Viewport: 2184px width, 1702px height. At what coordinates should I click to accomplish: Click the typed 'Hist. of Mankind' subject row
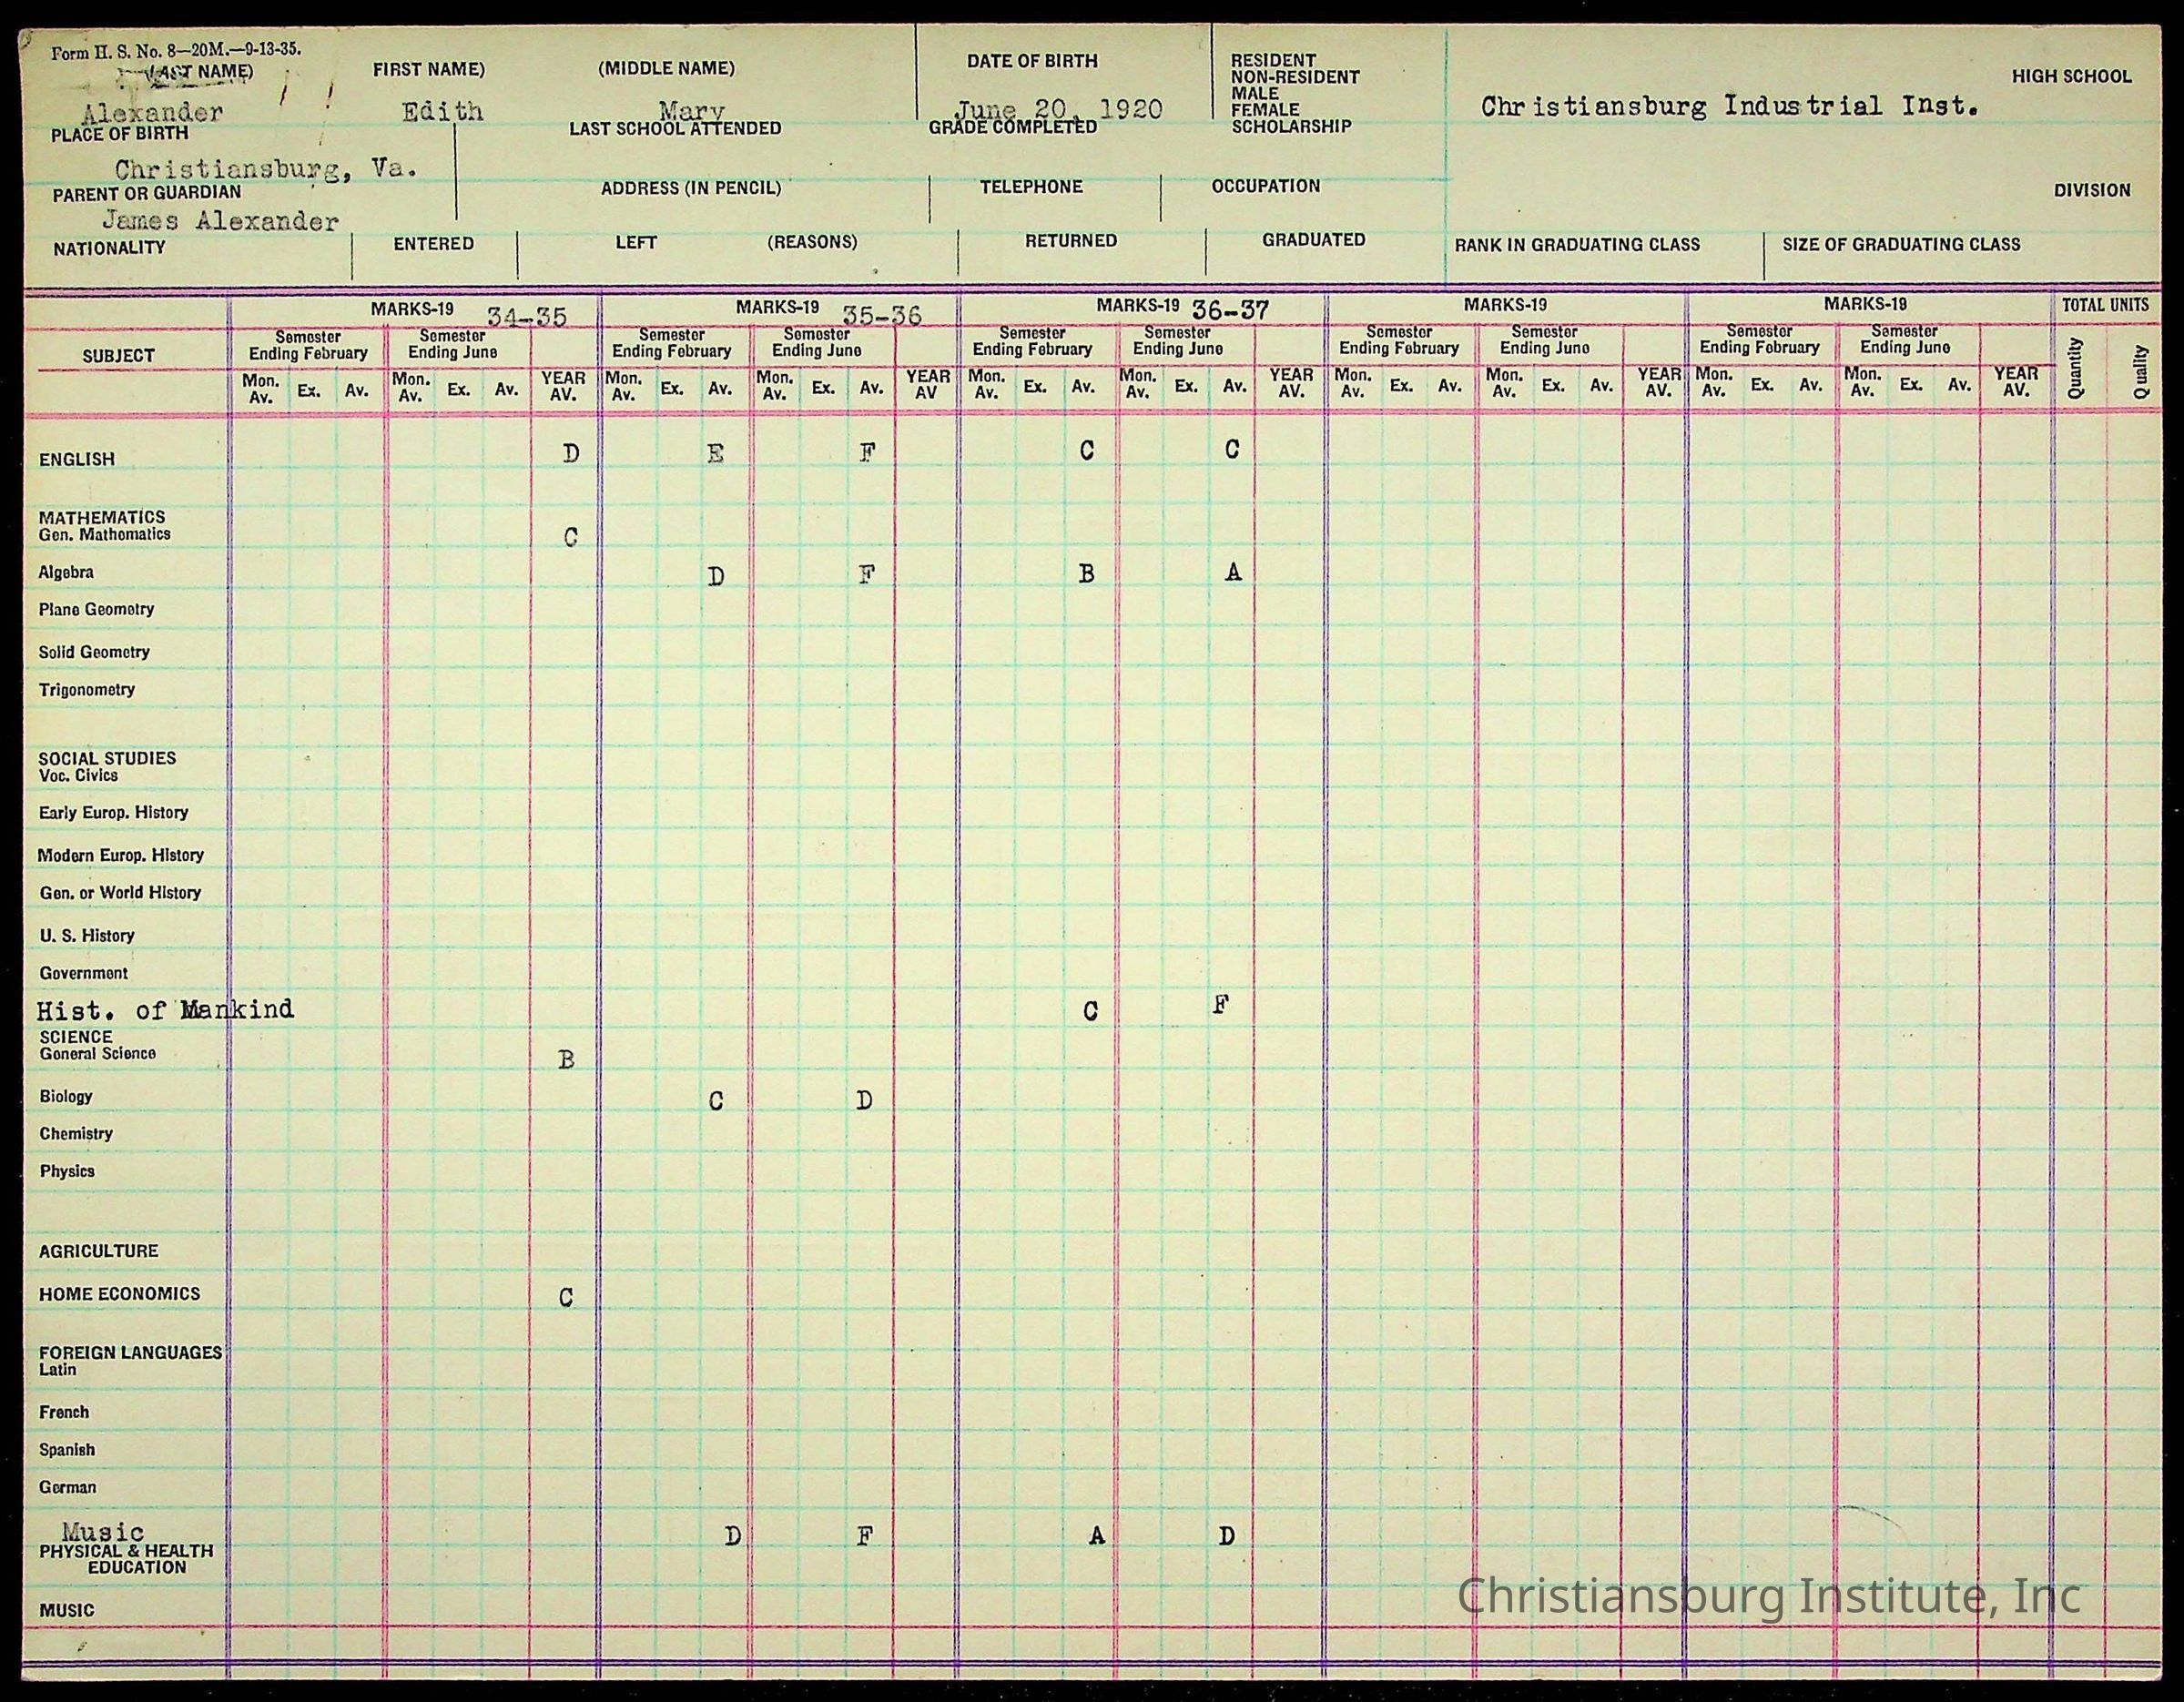coord(165,1009)
